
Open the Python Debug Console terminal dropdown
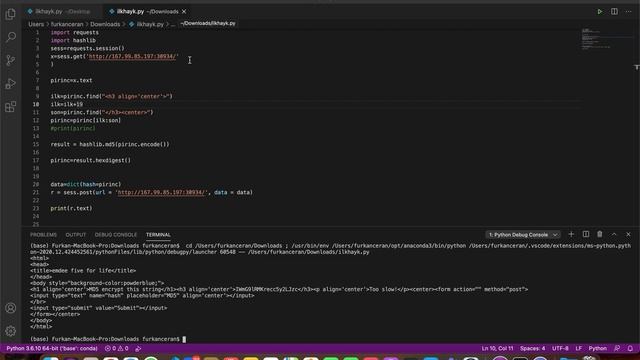click(523, 235)
